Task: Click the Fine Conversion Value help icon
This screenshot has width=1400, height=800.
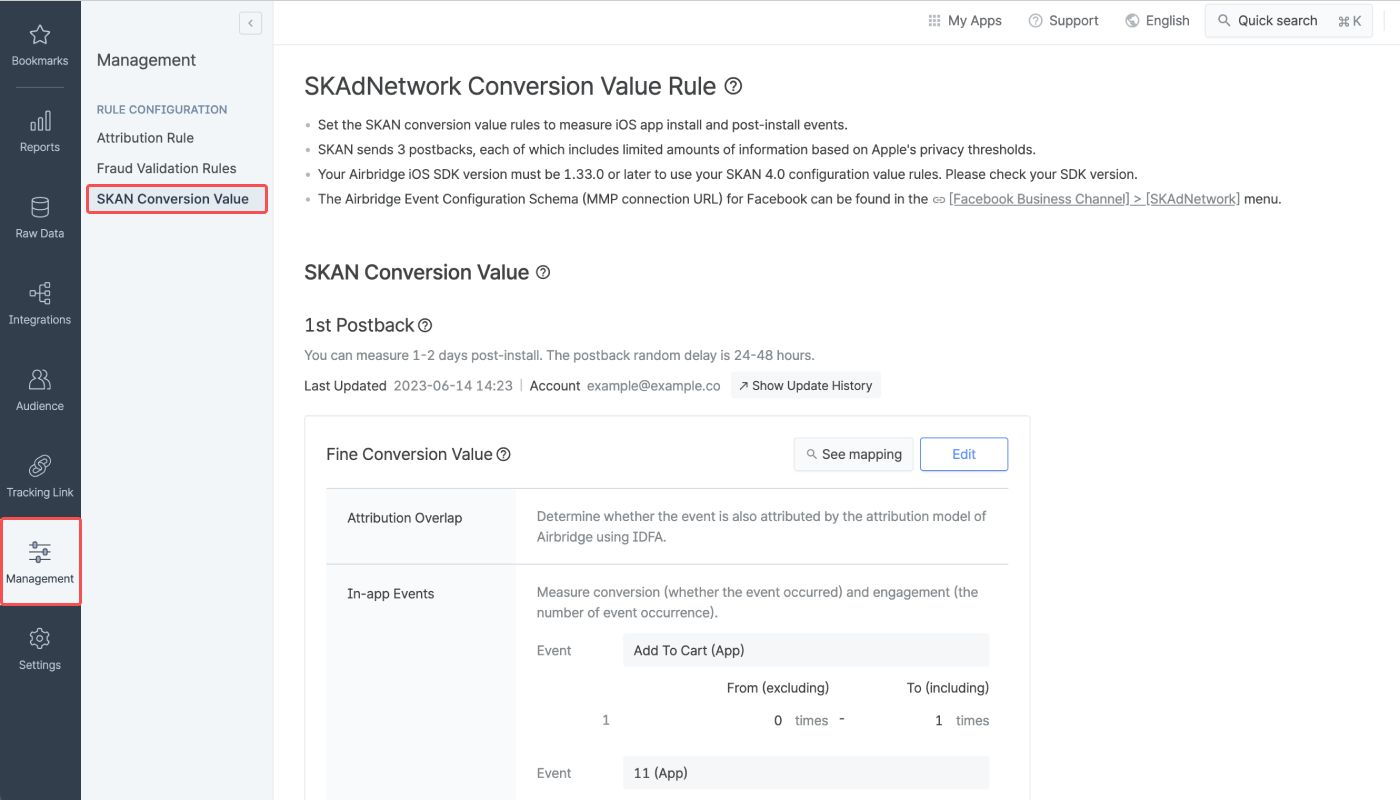Action: pos(502,454)
